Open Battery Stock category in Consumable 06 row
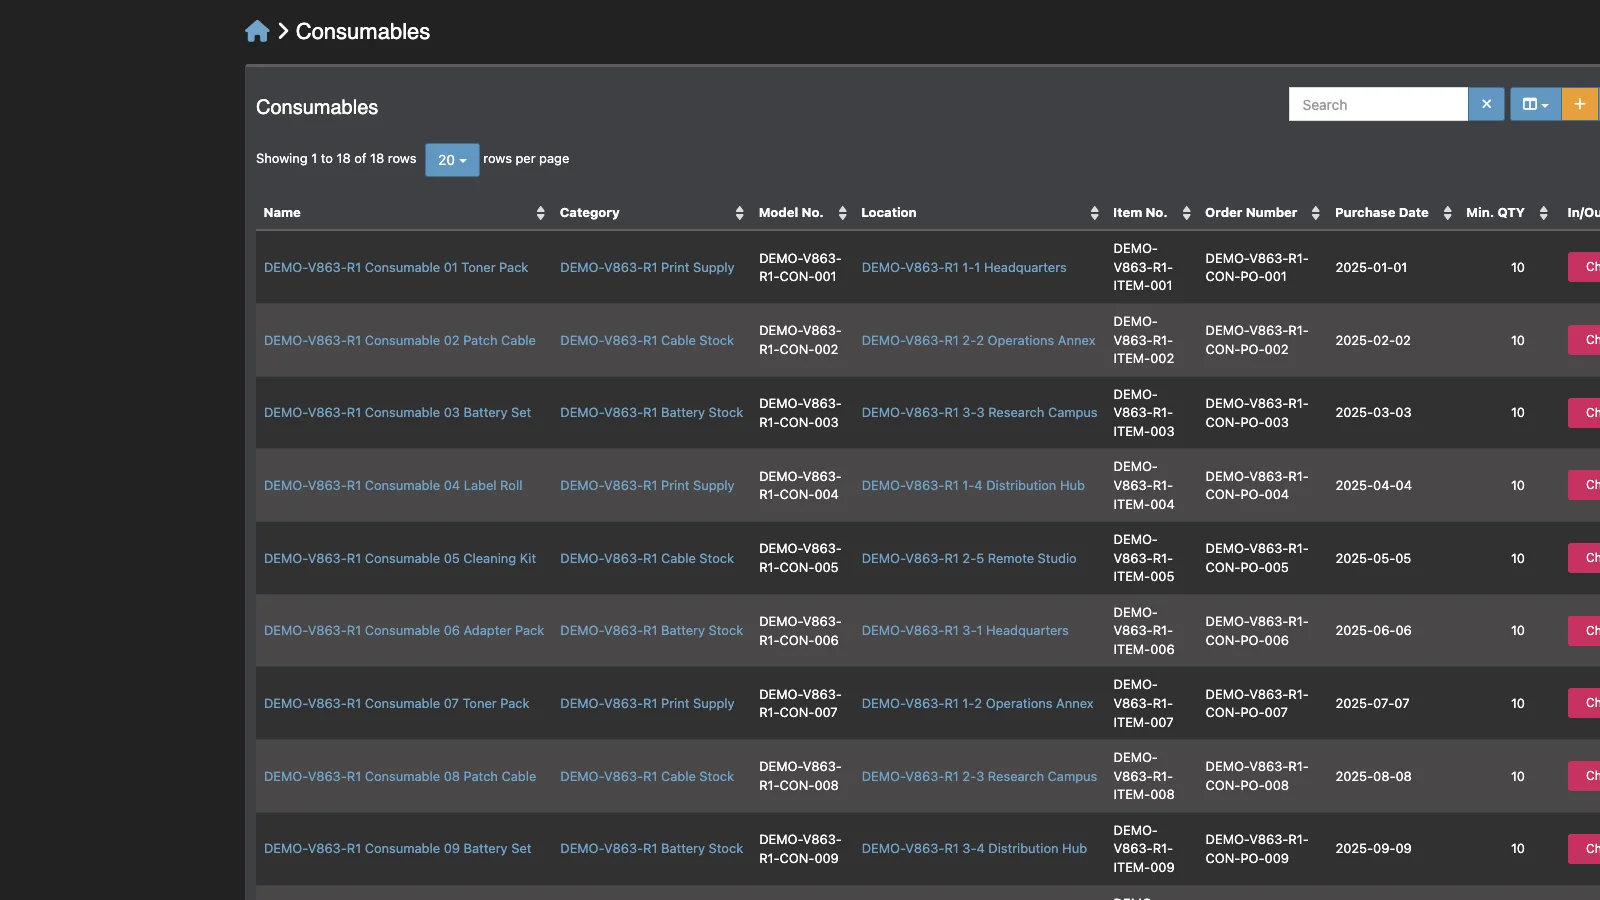Viewport: 1600px width, 900px height. point(651,630)
